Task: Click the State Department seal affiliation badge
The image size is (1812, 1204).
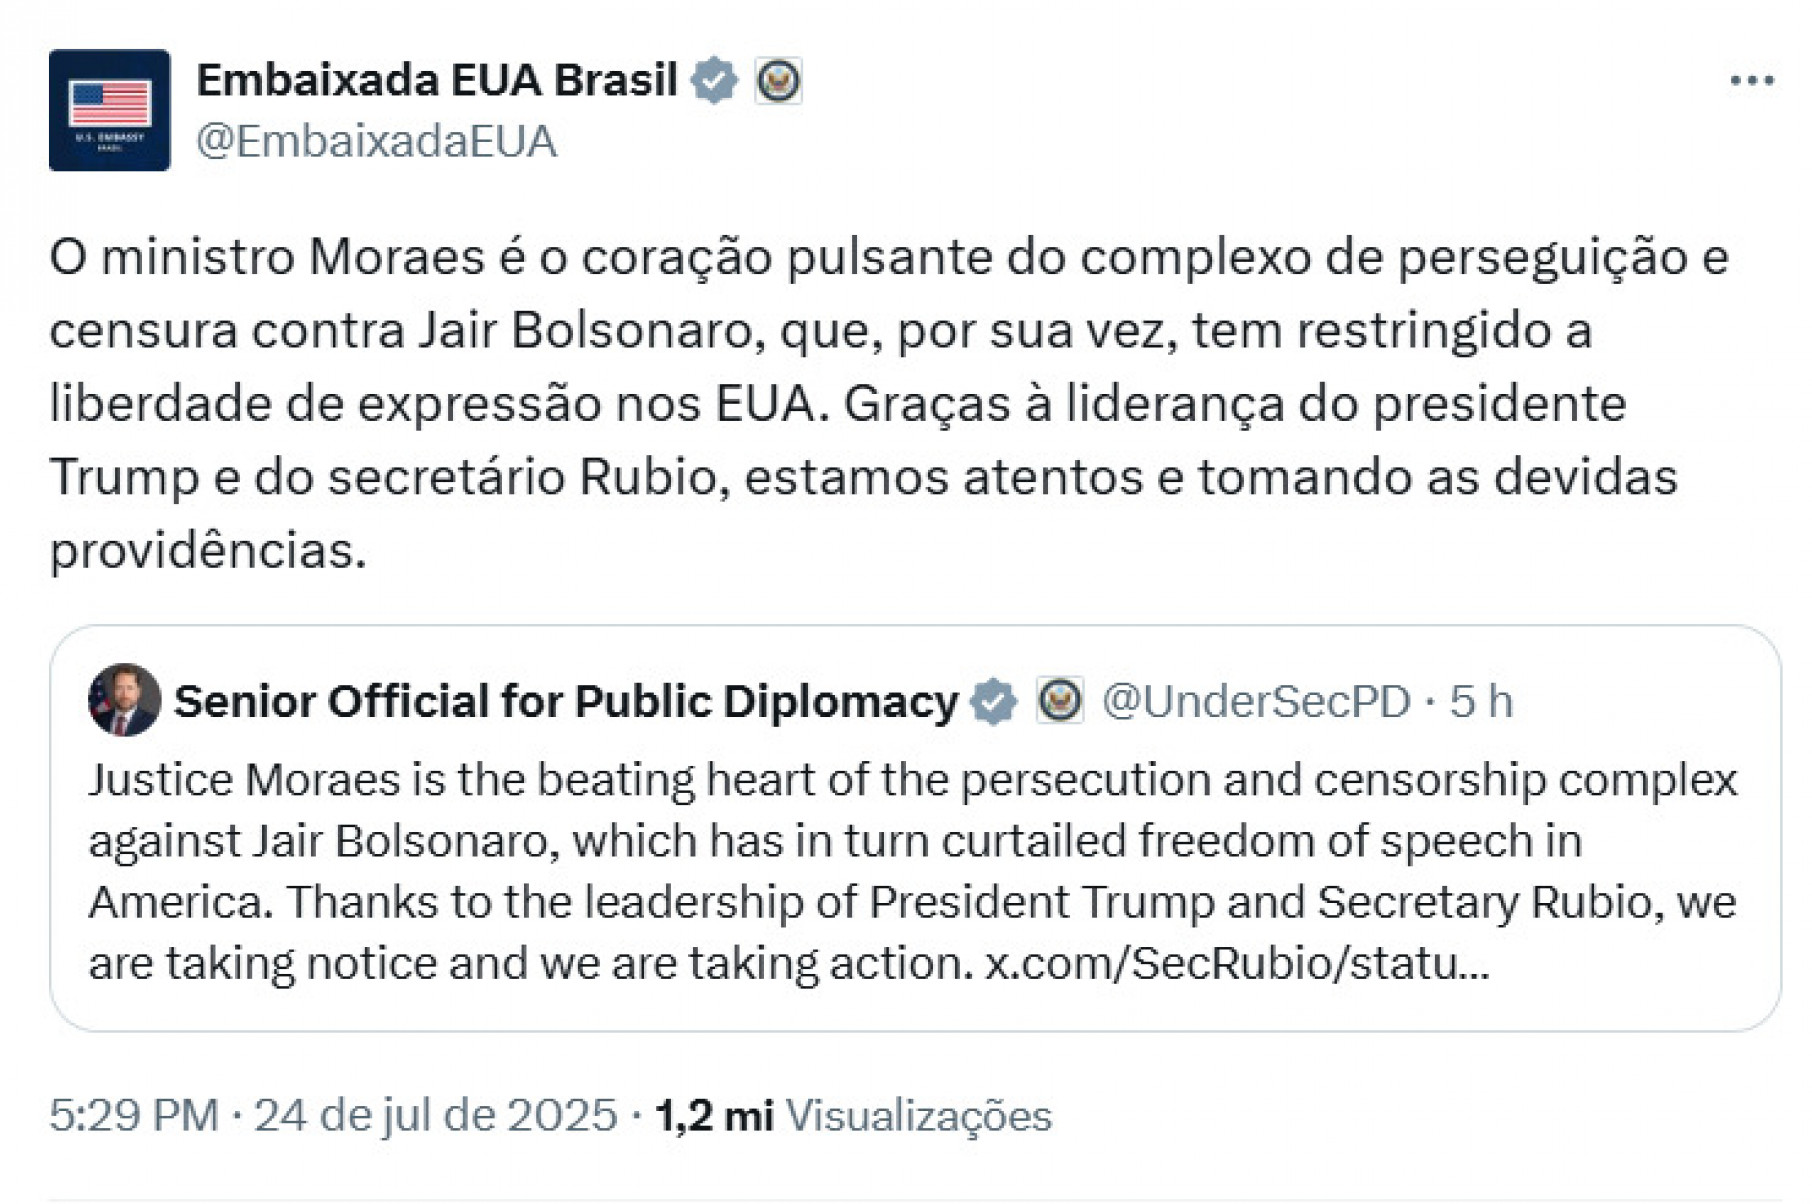Action: pyautogui.click(x=777, y=80)
